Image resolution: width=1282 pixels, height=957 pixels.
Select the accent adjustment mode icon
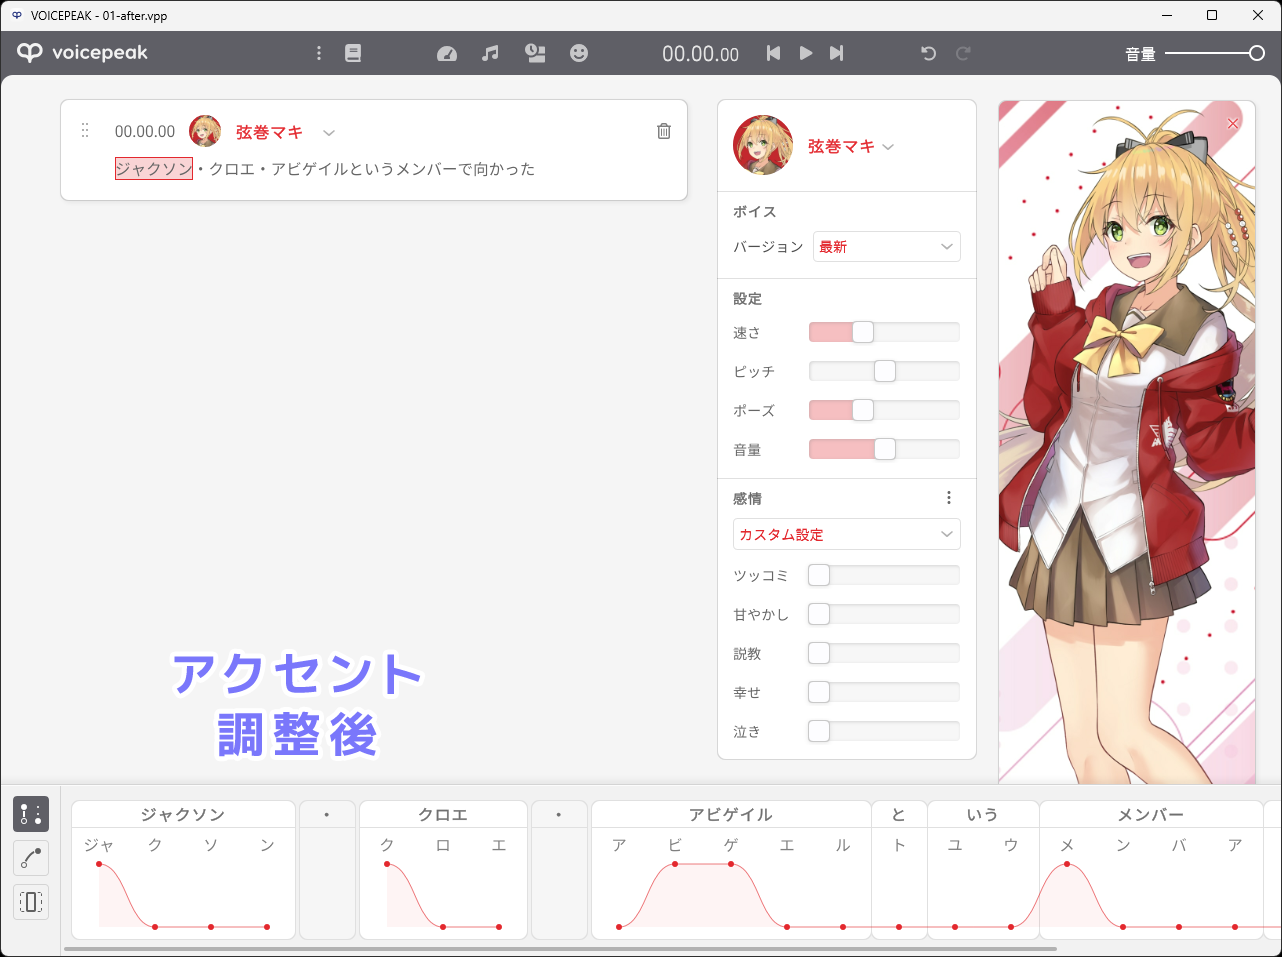31,814
